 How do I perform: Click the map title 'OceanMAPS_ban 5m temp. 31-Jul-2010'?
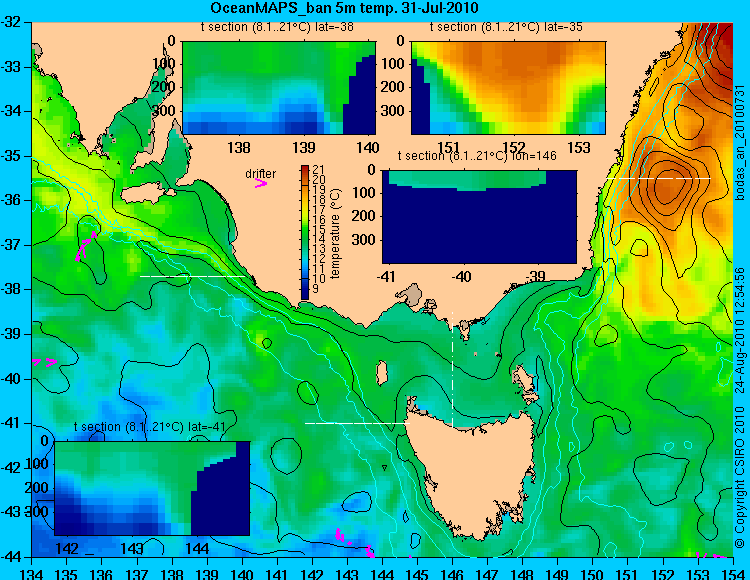point(344,8)
